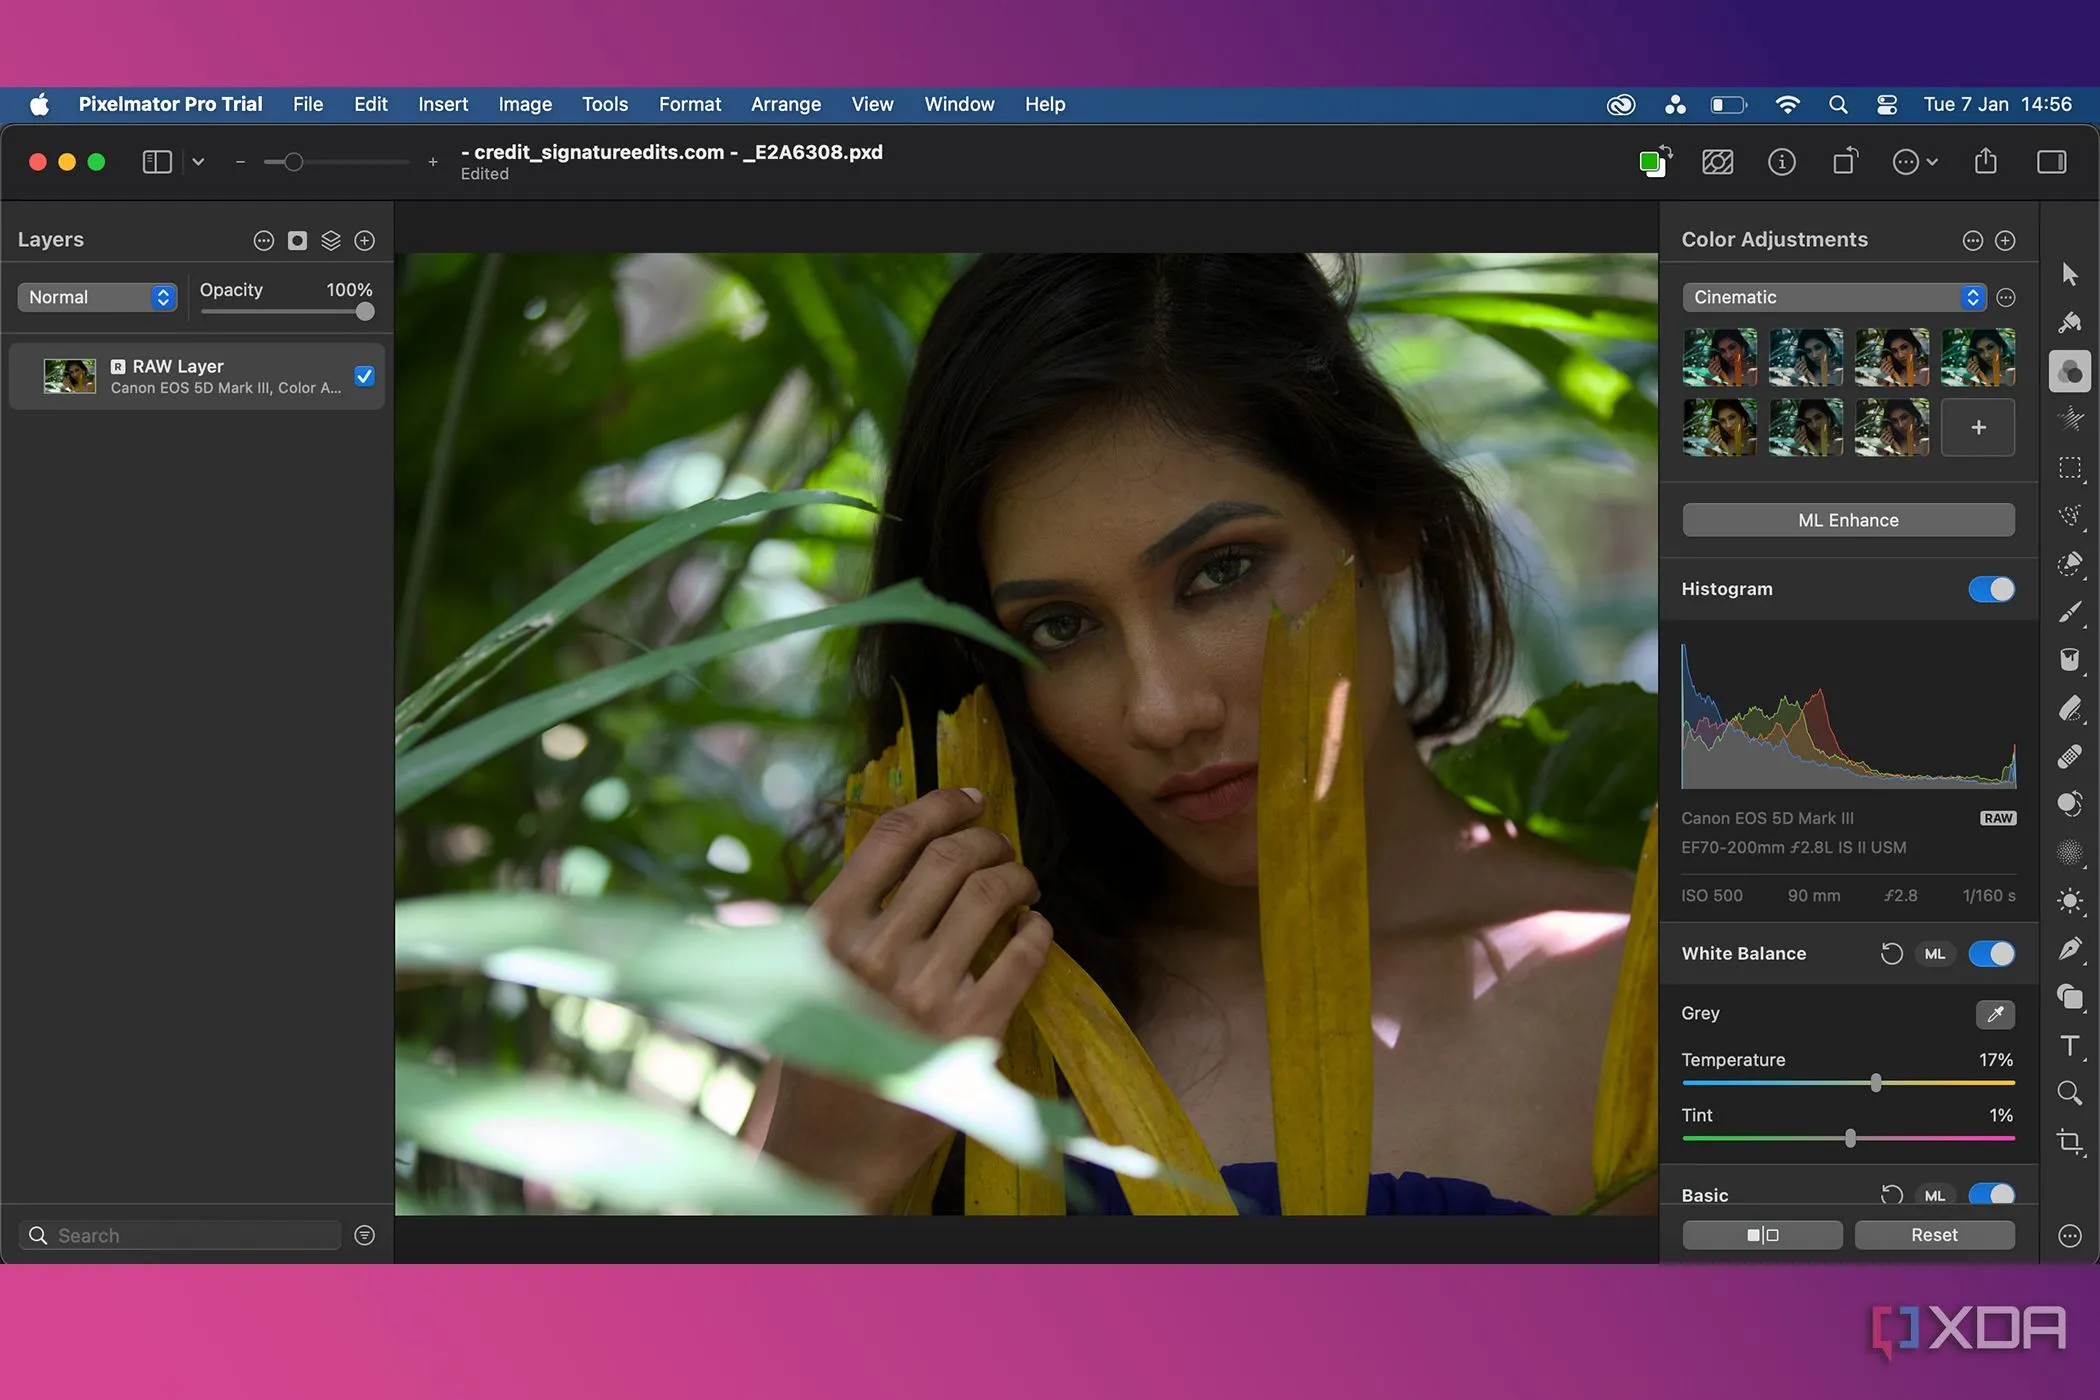Toggle the White Balance switch
Screen dimensions: 2100x1400
tap(1991, 954)
